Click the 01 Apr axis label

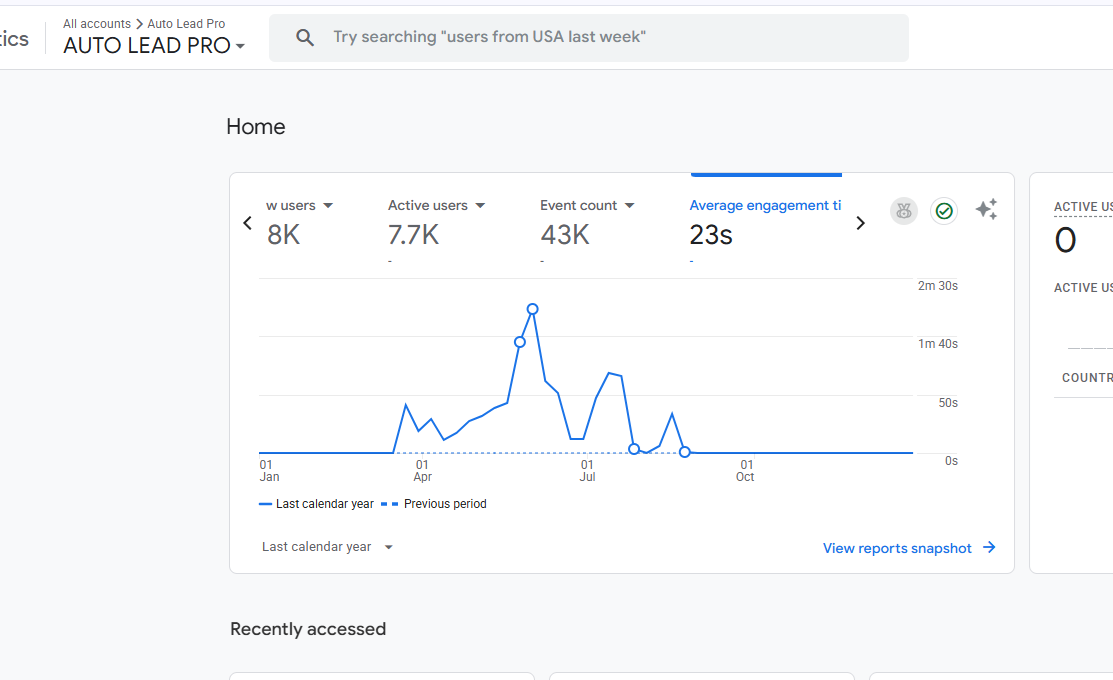(x=422, y=471)
